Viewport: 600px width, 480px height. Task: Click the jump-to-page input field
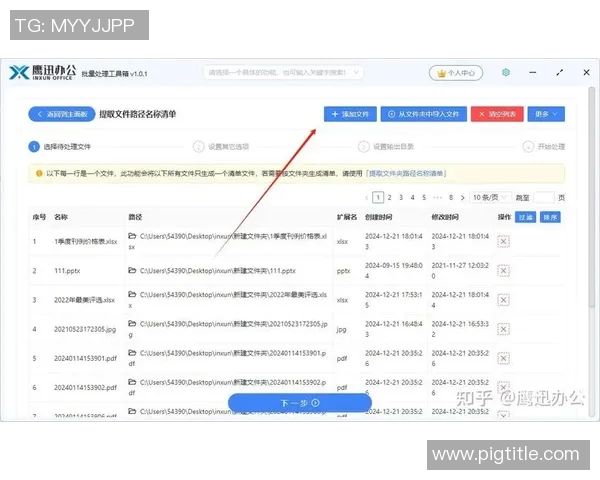click(x=544, y=198)
